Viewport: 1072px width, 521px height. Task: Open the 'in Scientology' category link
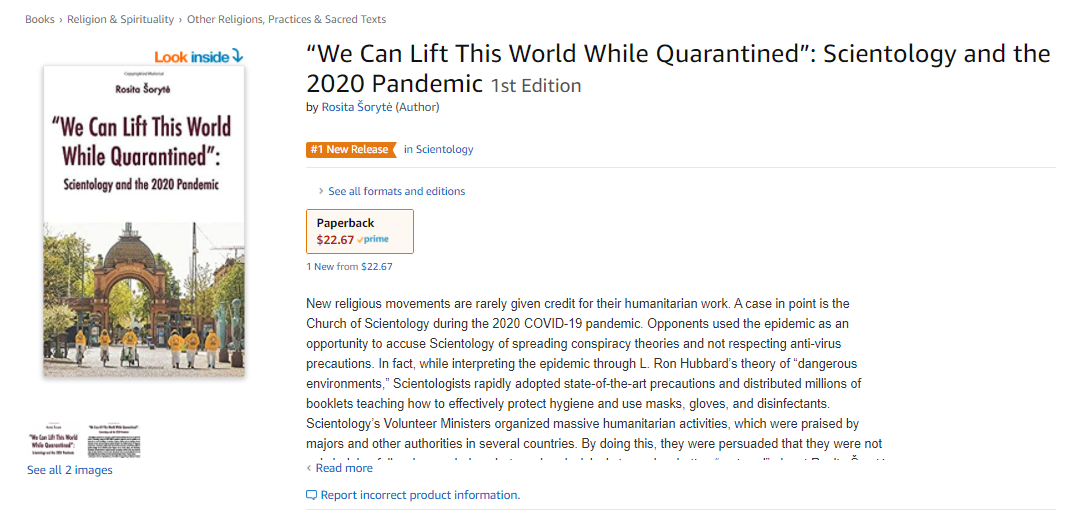pos(438,149)
